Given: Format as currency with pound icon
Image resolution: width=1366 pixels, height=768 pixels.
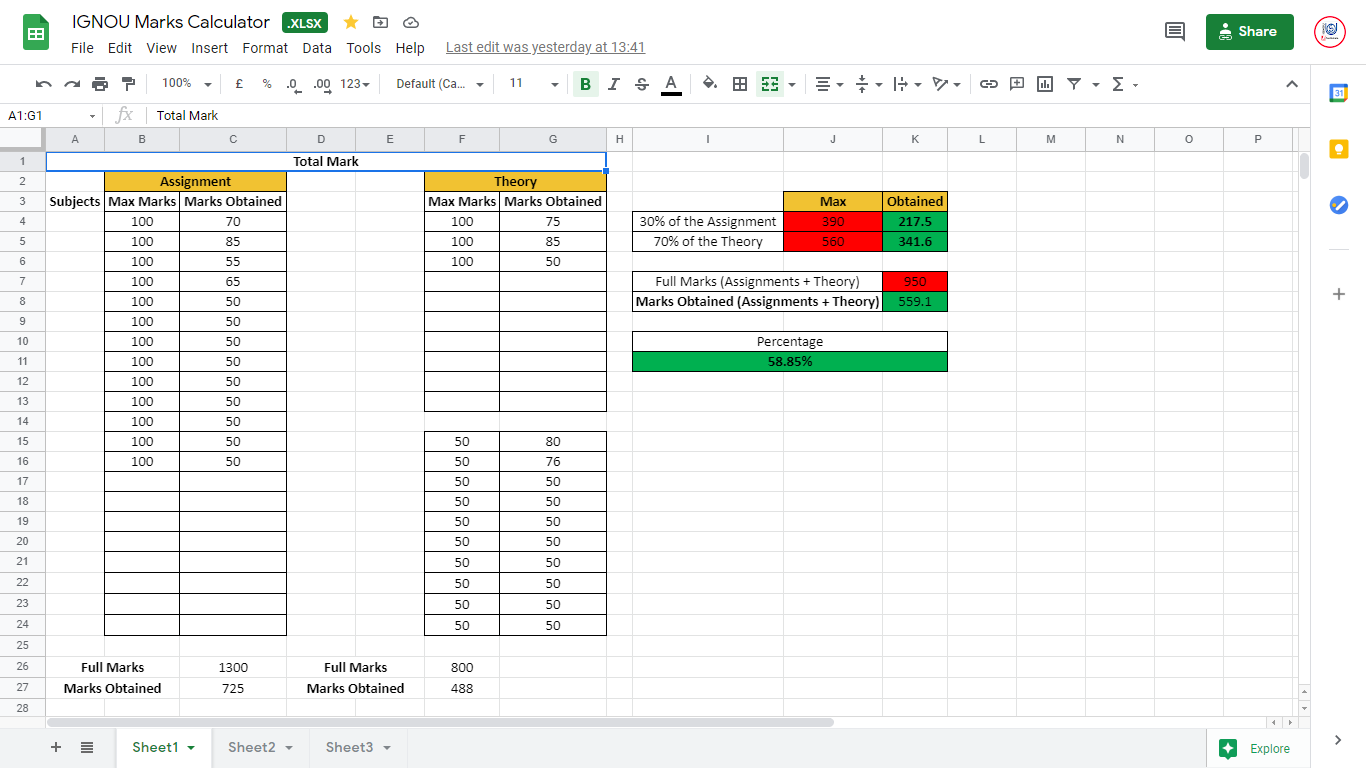Looking at the screenshot, I should (x=239, y=84).
